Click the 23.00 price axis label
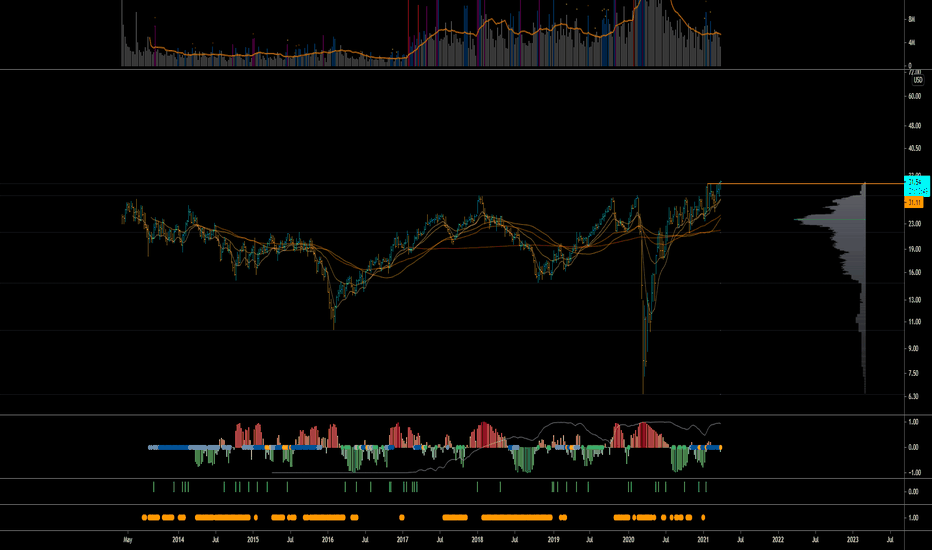The image size is (932, 550). point(914,224)
